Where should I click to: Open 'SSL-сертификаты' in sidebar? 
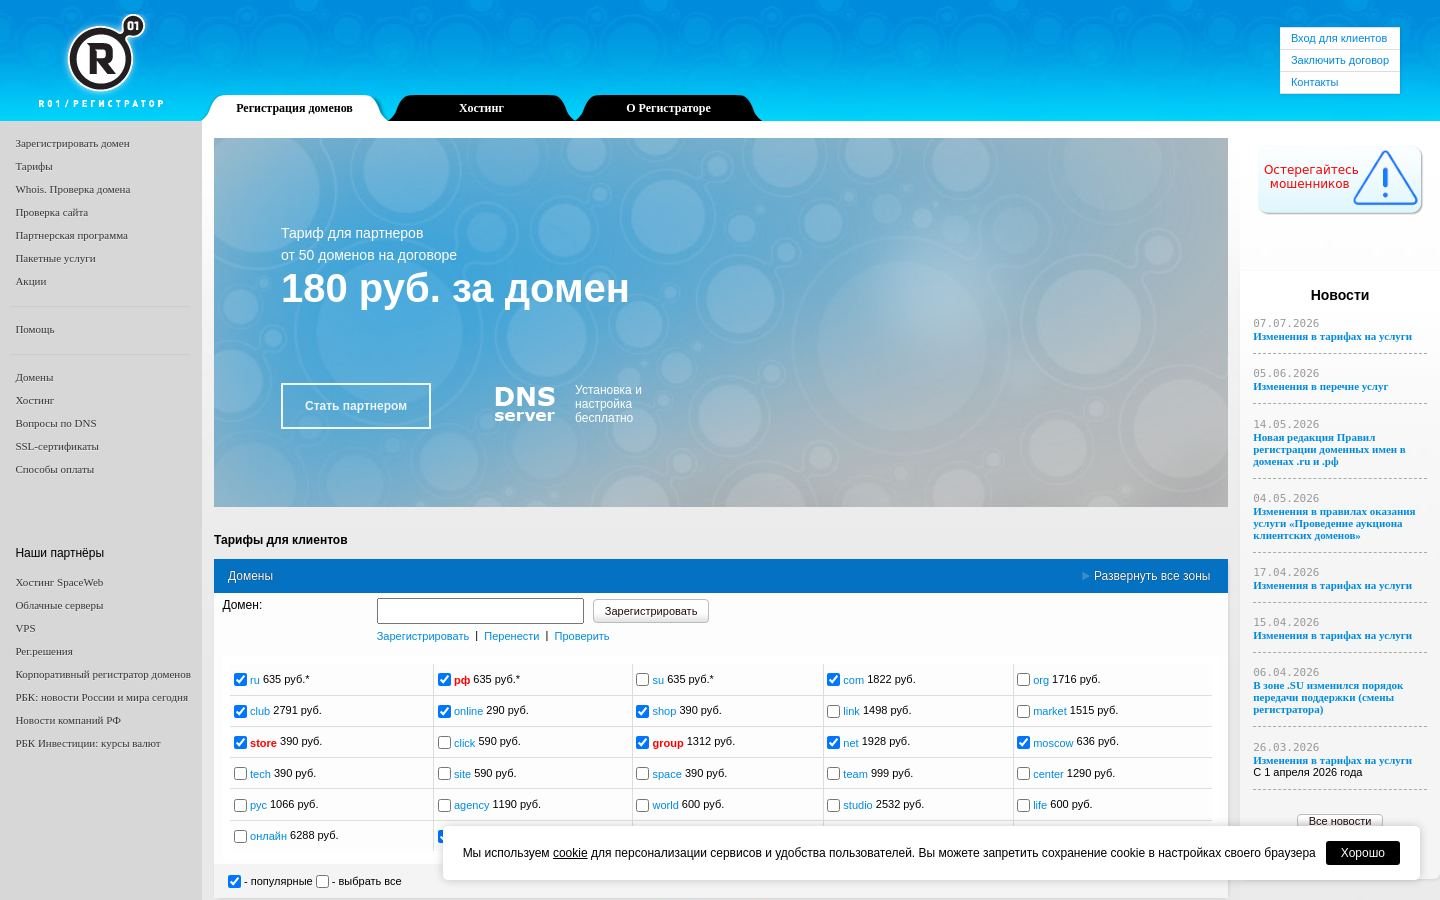pos(57,446)
